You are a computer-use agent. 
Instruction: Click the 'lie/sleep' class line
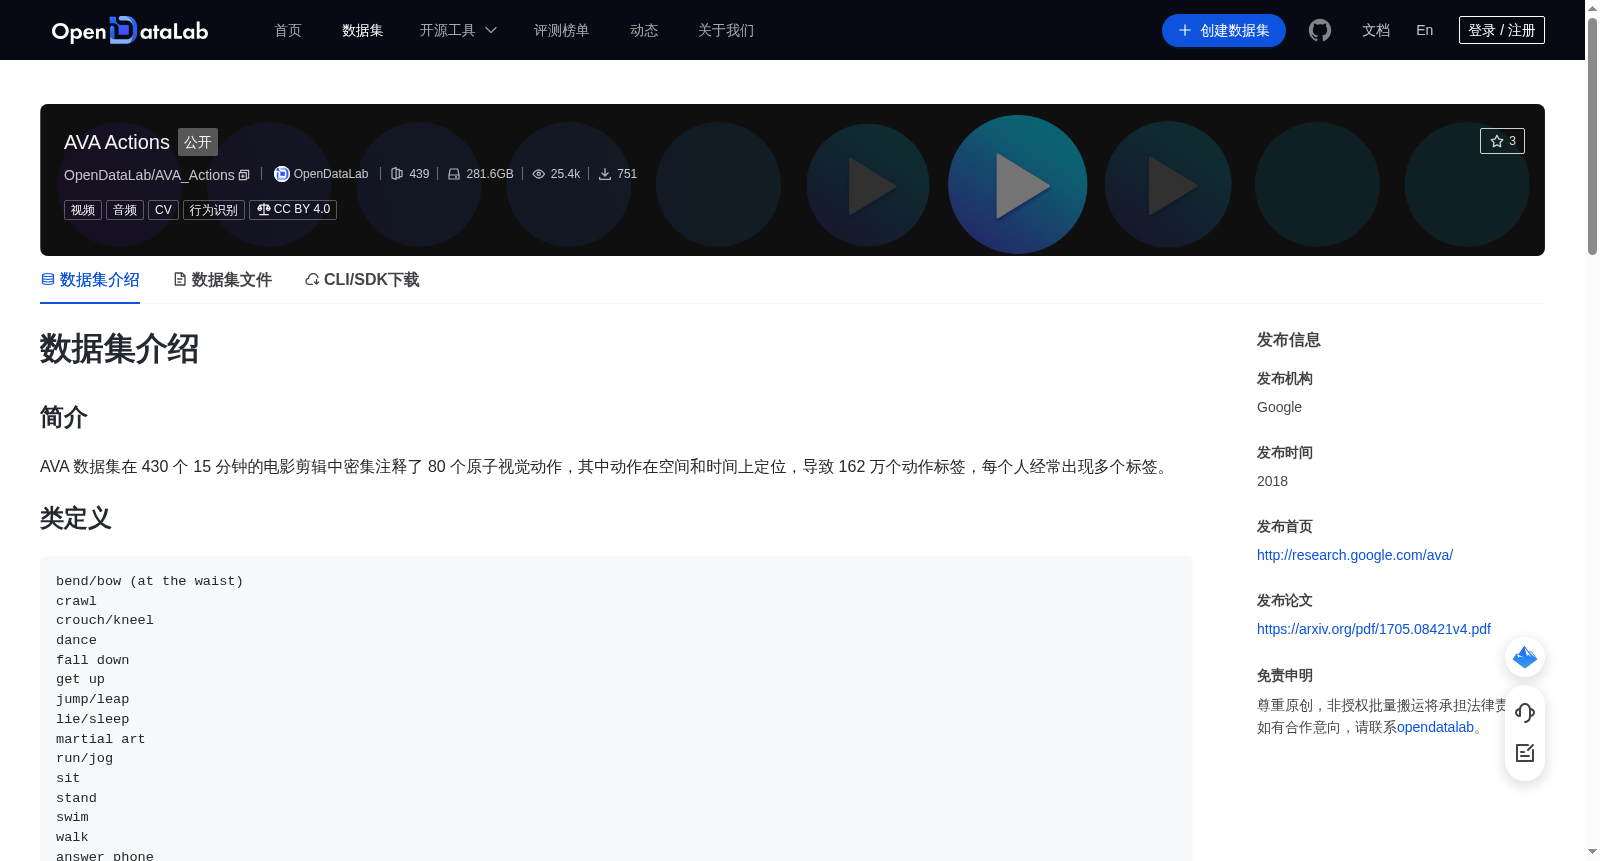92,719
